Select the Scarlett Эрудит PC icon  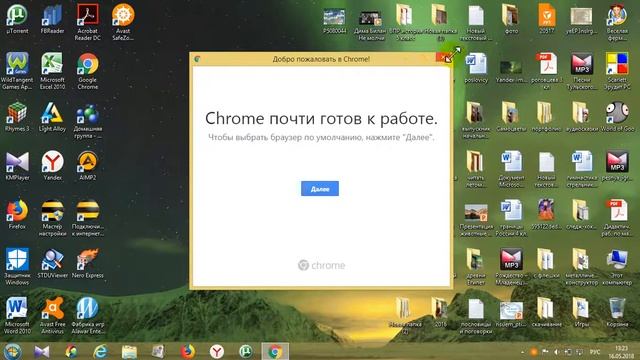pyautogui.click(x=617, y=71)
